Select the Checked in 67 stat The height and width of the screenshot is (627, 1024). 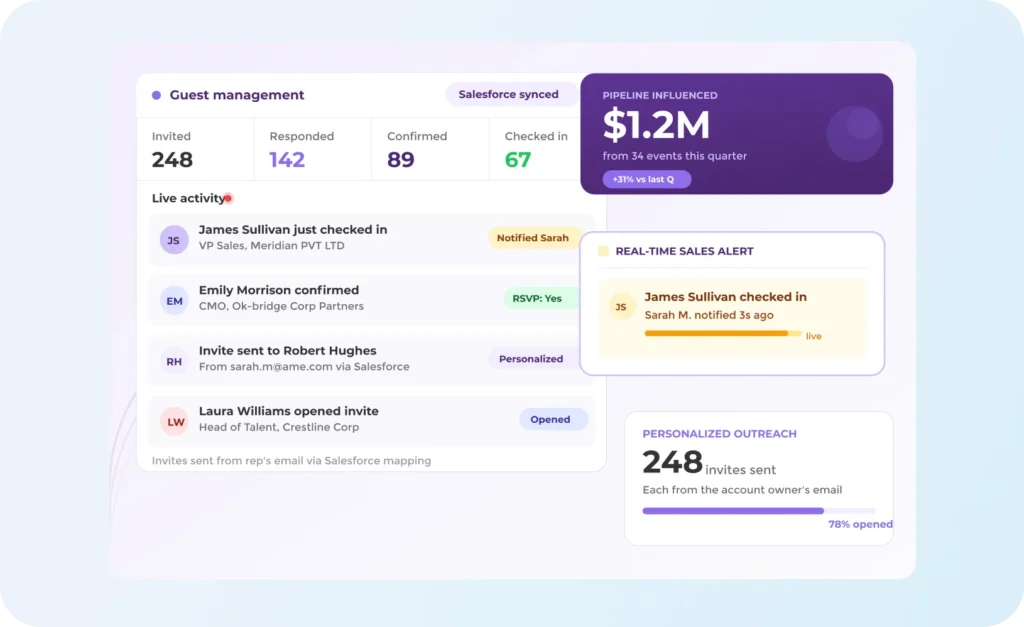[536, 150]
